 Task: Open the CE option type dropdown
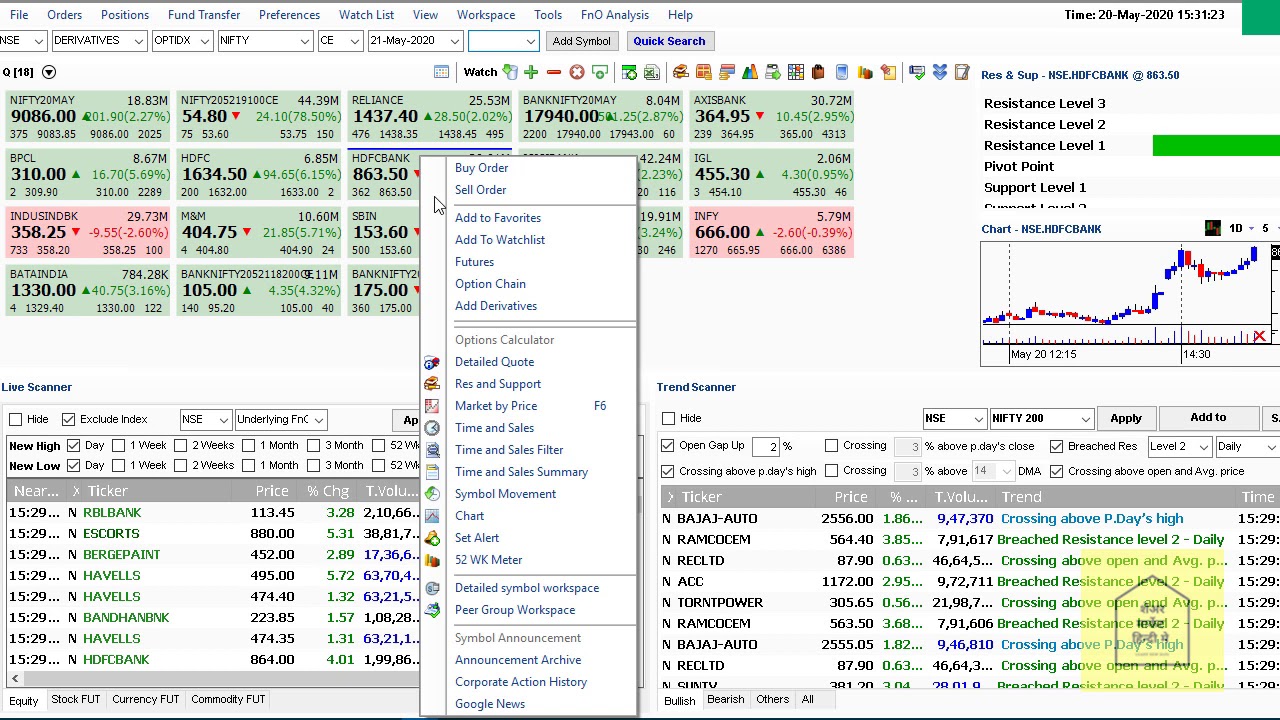pyautogui.click(x=339, y=41)
